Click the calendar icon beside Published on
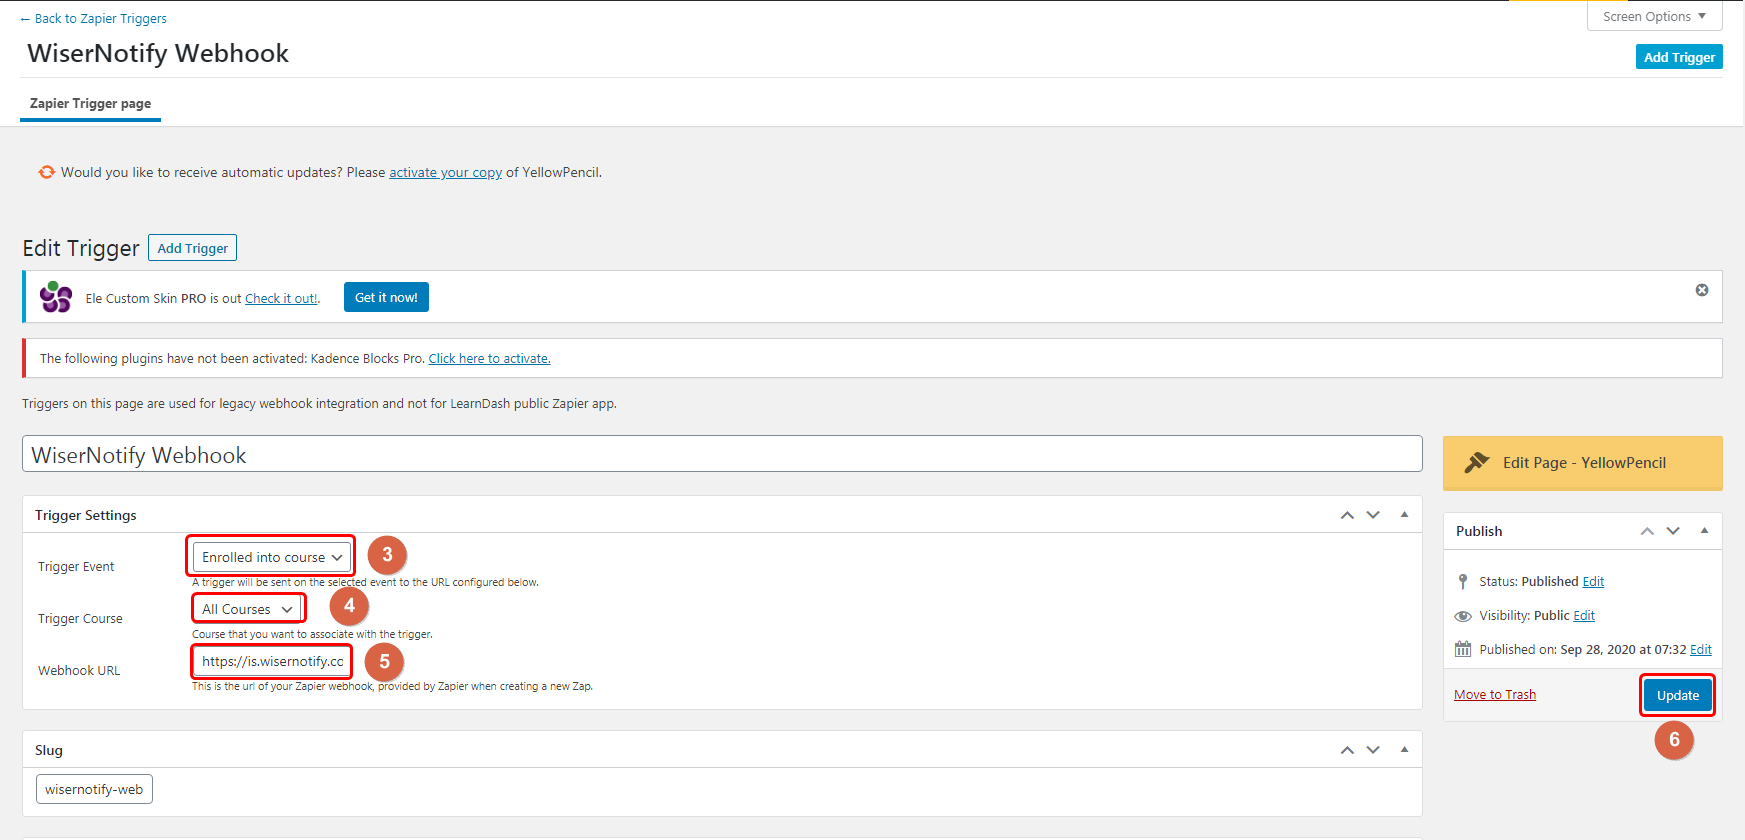1745x840 pixels. click(1463, 649)
